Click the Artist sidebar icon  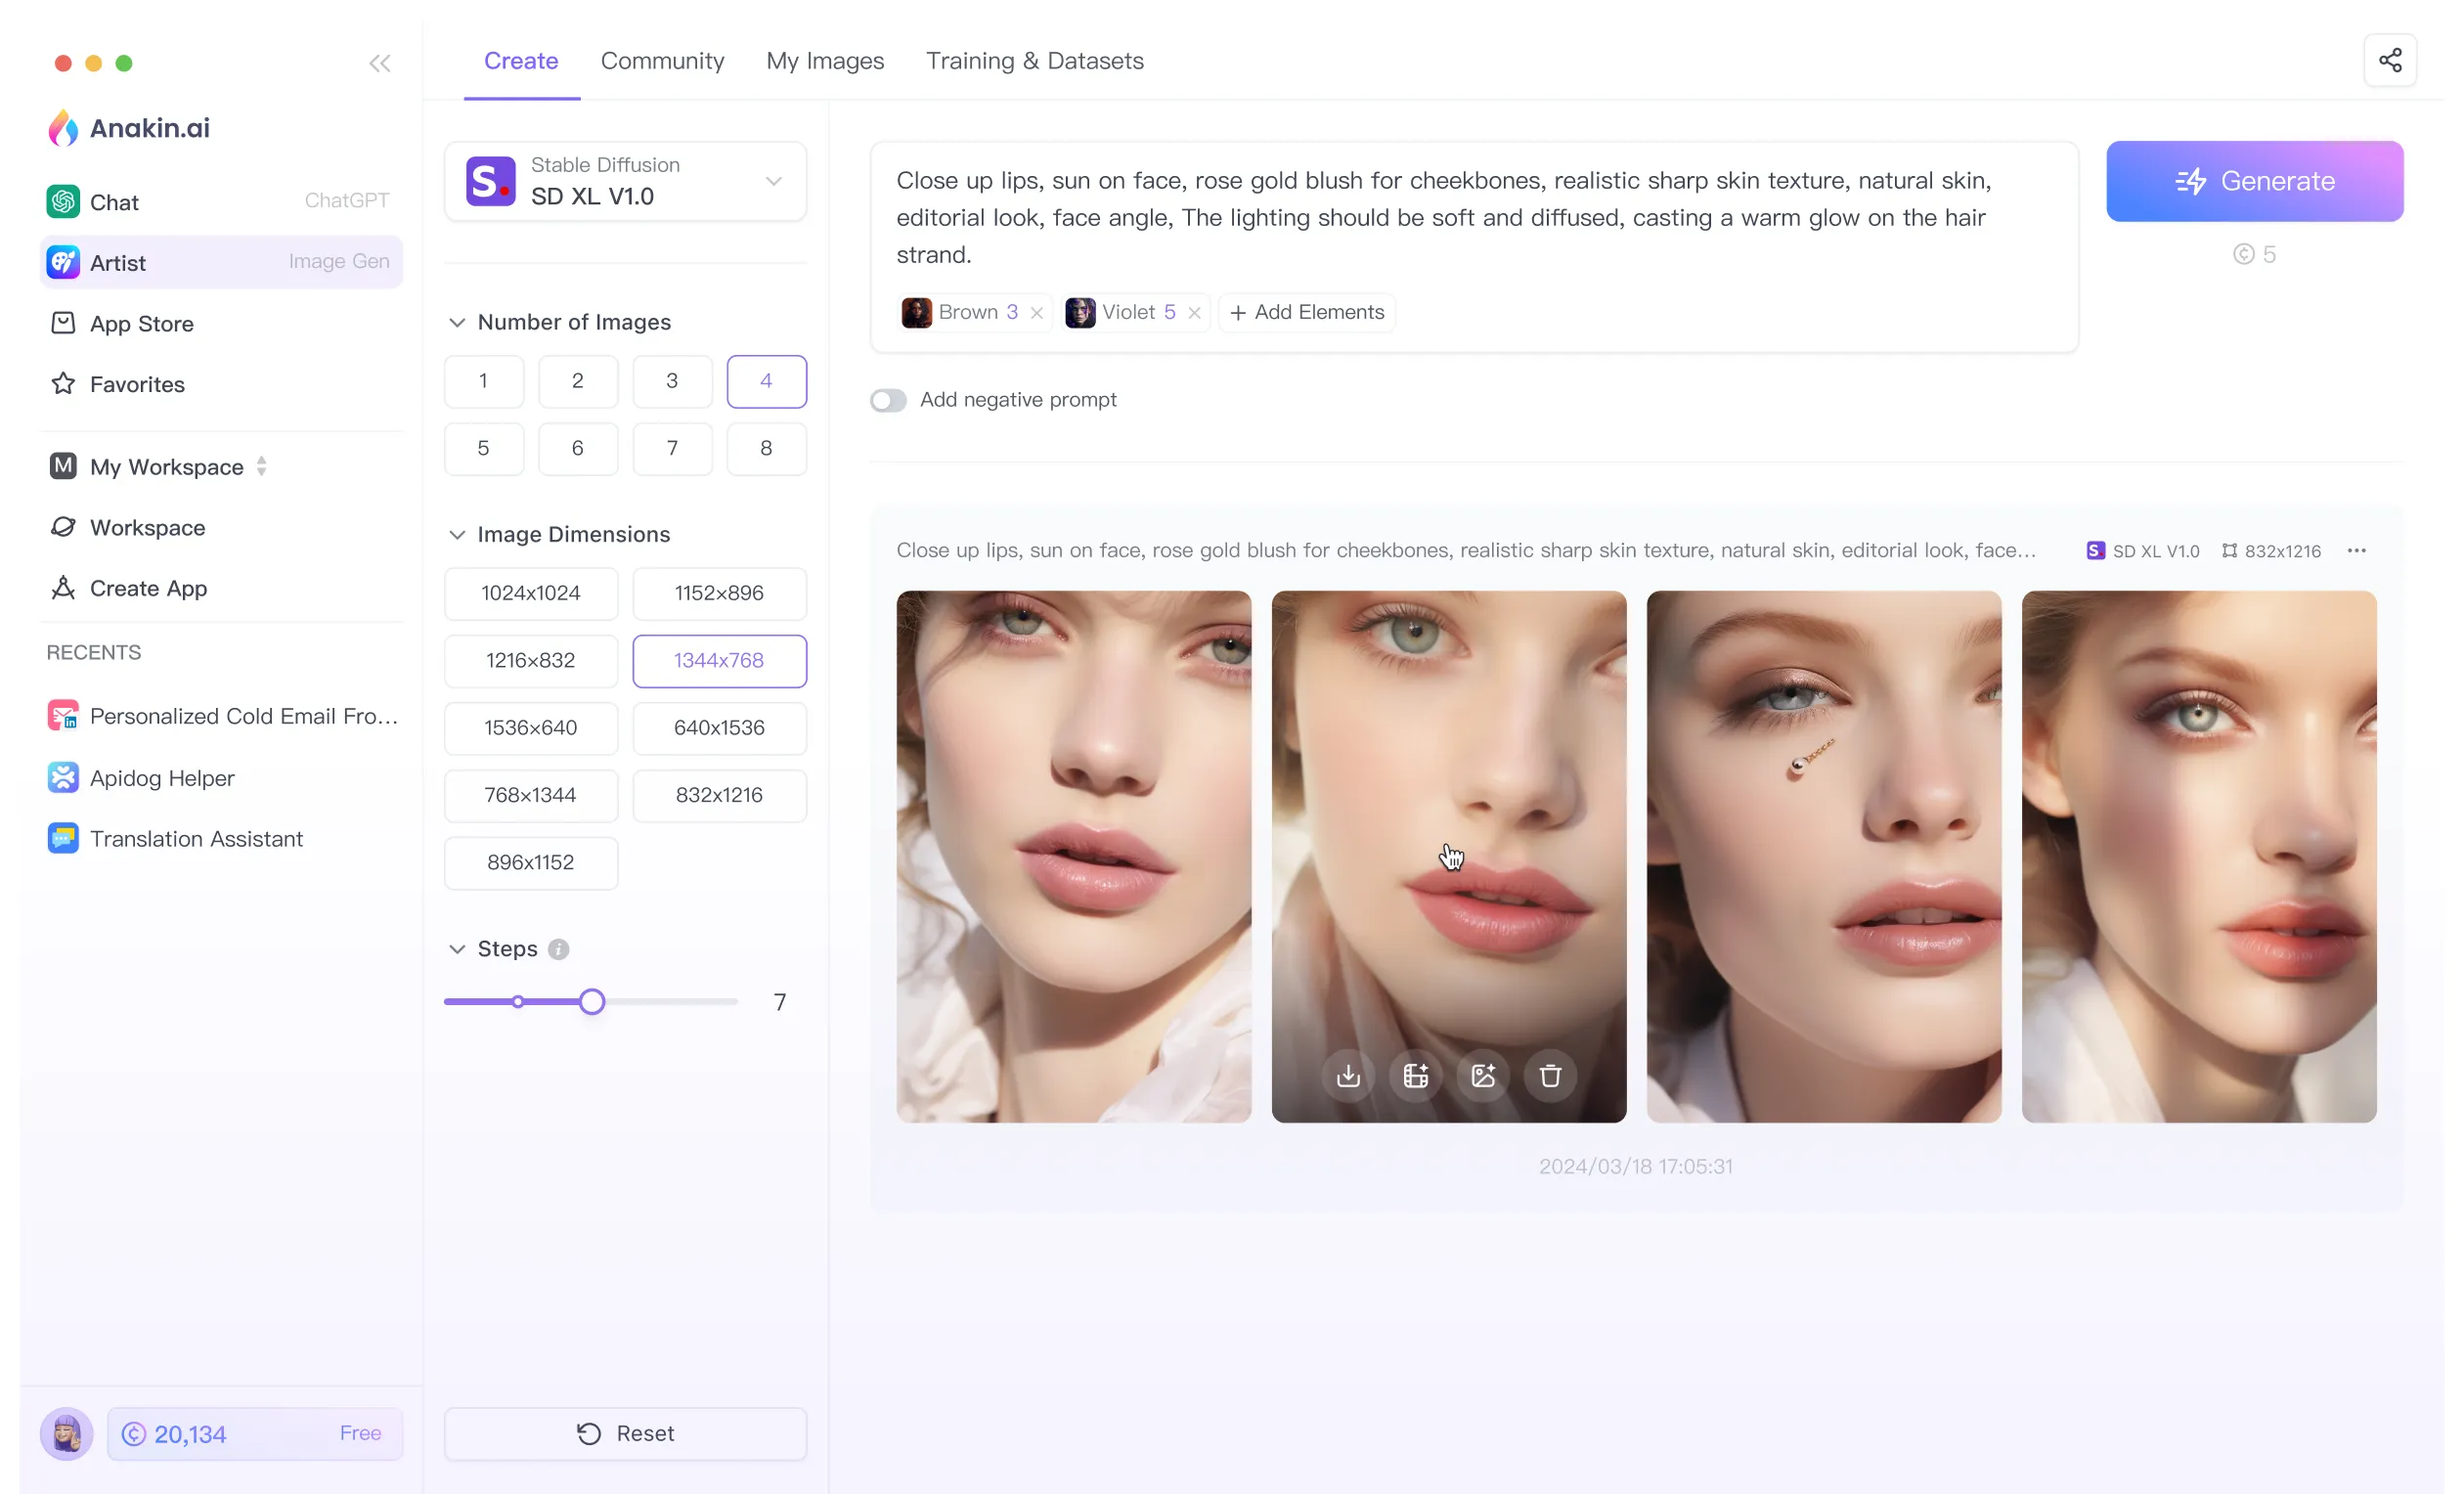(64, 262)
